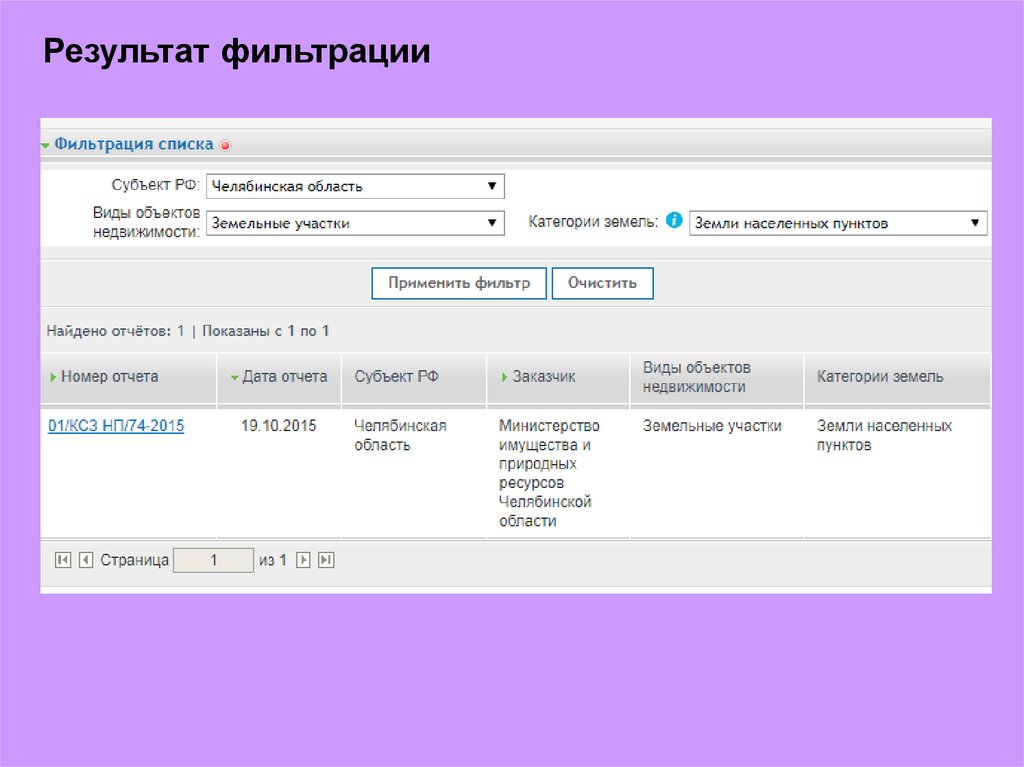1024x767 pixels.
Task: Jump to the last page icon
Action: coord(326,561)
